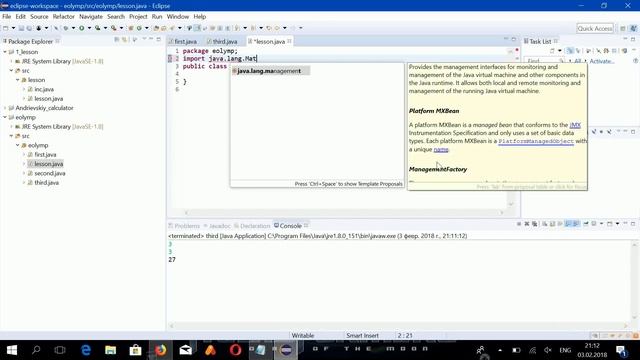
Task: Minimize the Package Explorer panel
Action: [x=151, y=39]
